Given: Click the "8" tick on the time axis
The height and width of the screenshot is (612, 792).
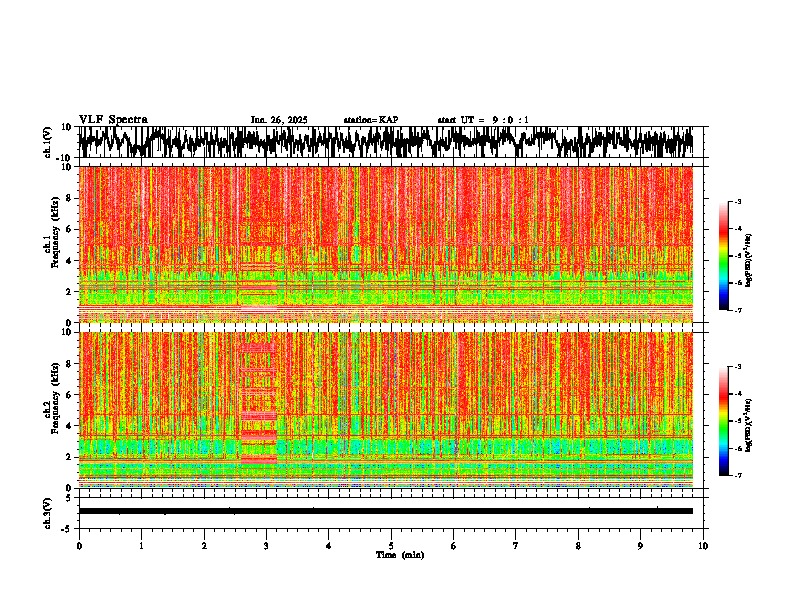Looking at the screenshot, I should pos(578,546).
